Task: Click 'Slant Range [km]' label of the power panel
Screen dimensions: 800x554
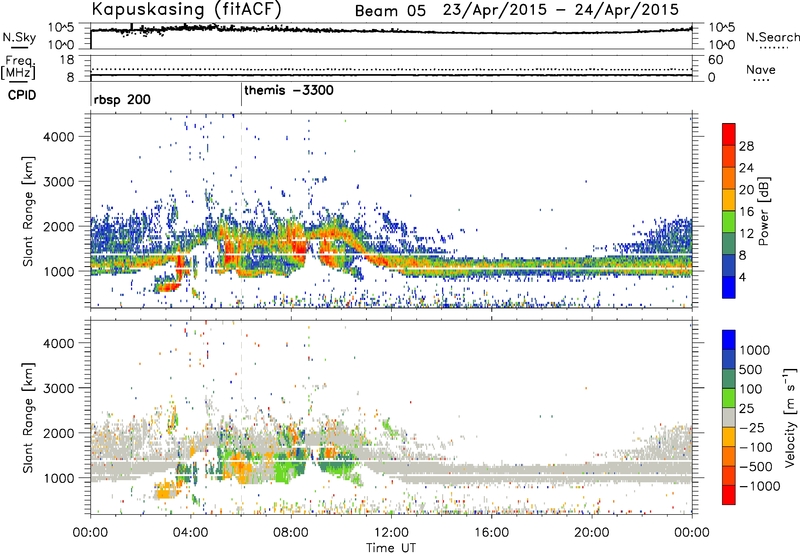Action: pos(28,211)
